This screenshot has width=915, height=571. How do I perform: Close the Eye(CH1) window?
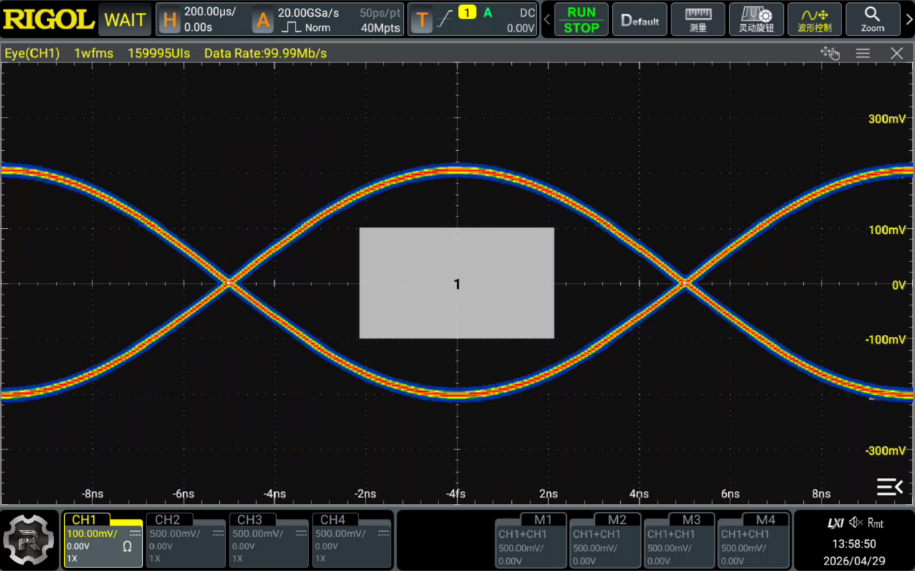897,54
